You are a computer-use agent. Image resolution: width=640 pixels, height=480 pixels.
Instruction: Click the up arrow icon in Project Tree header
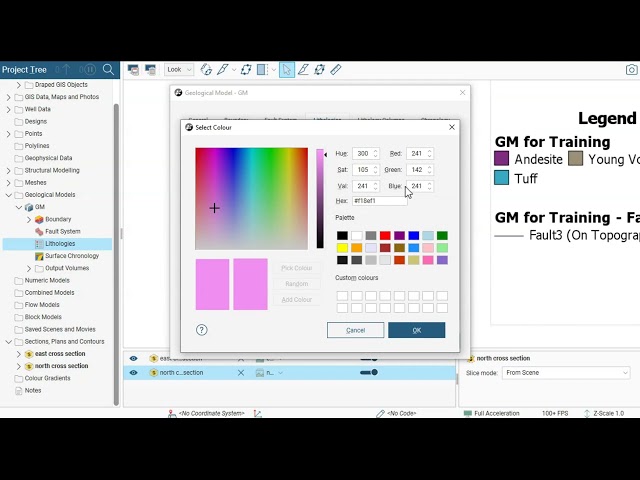tap(67, 69)
